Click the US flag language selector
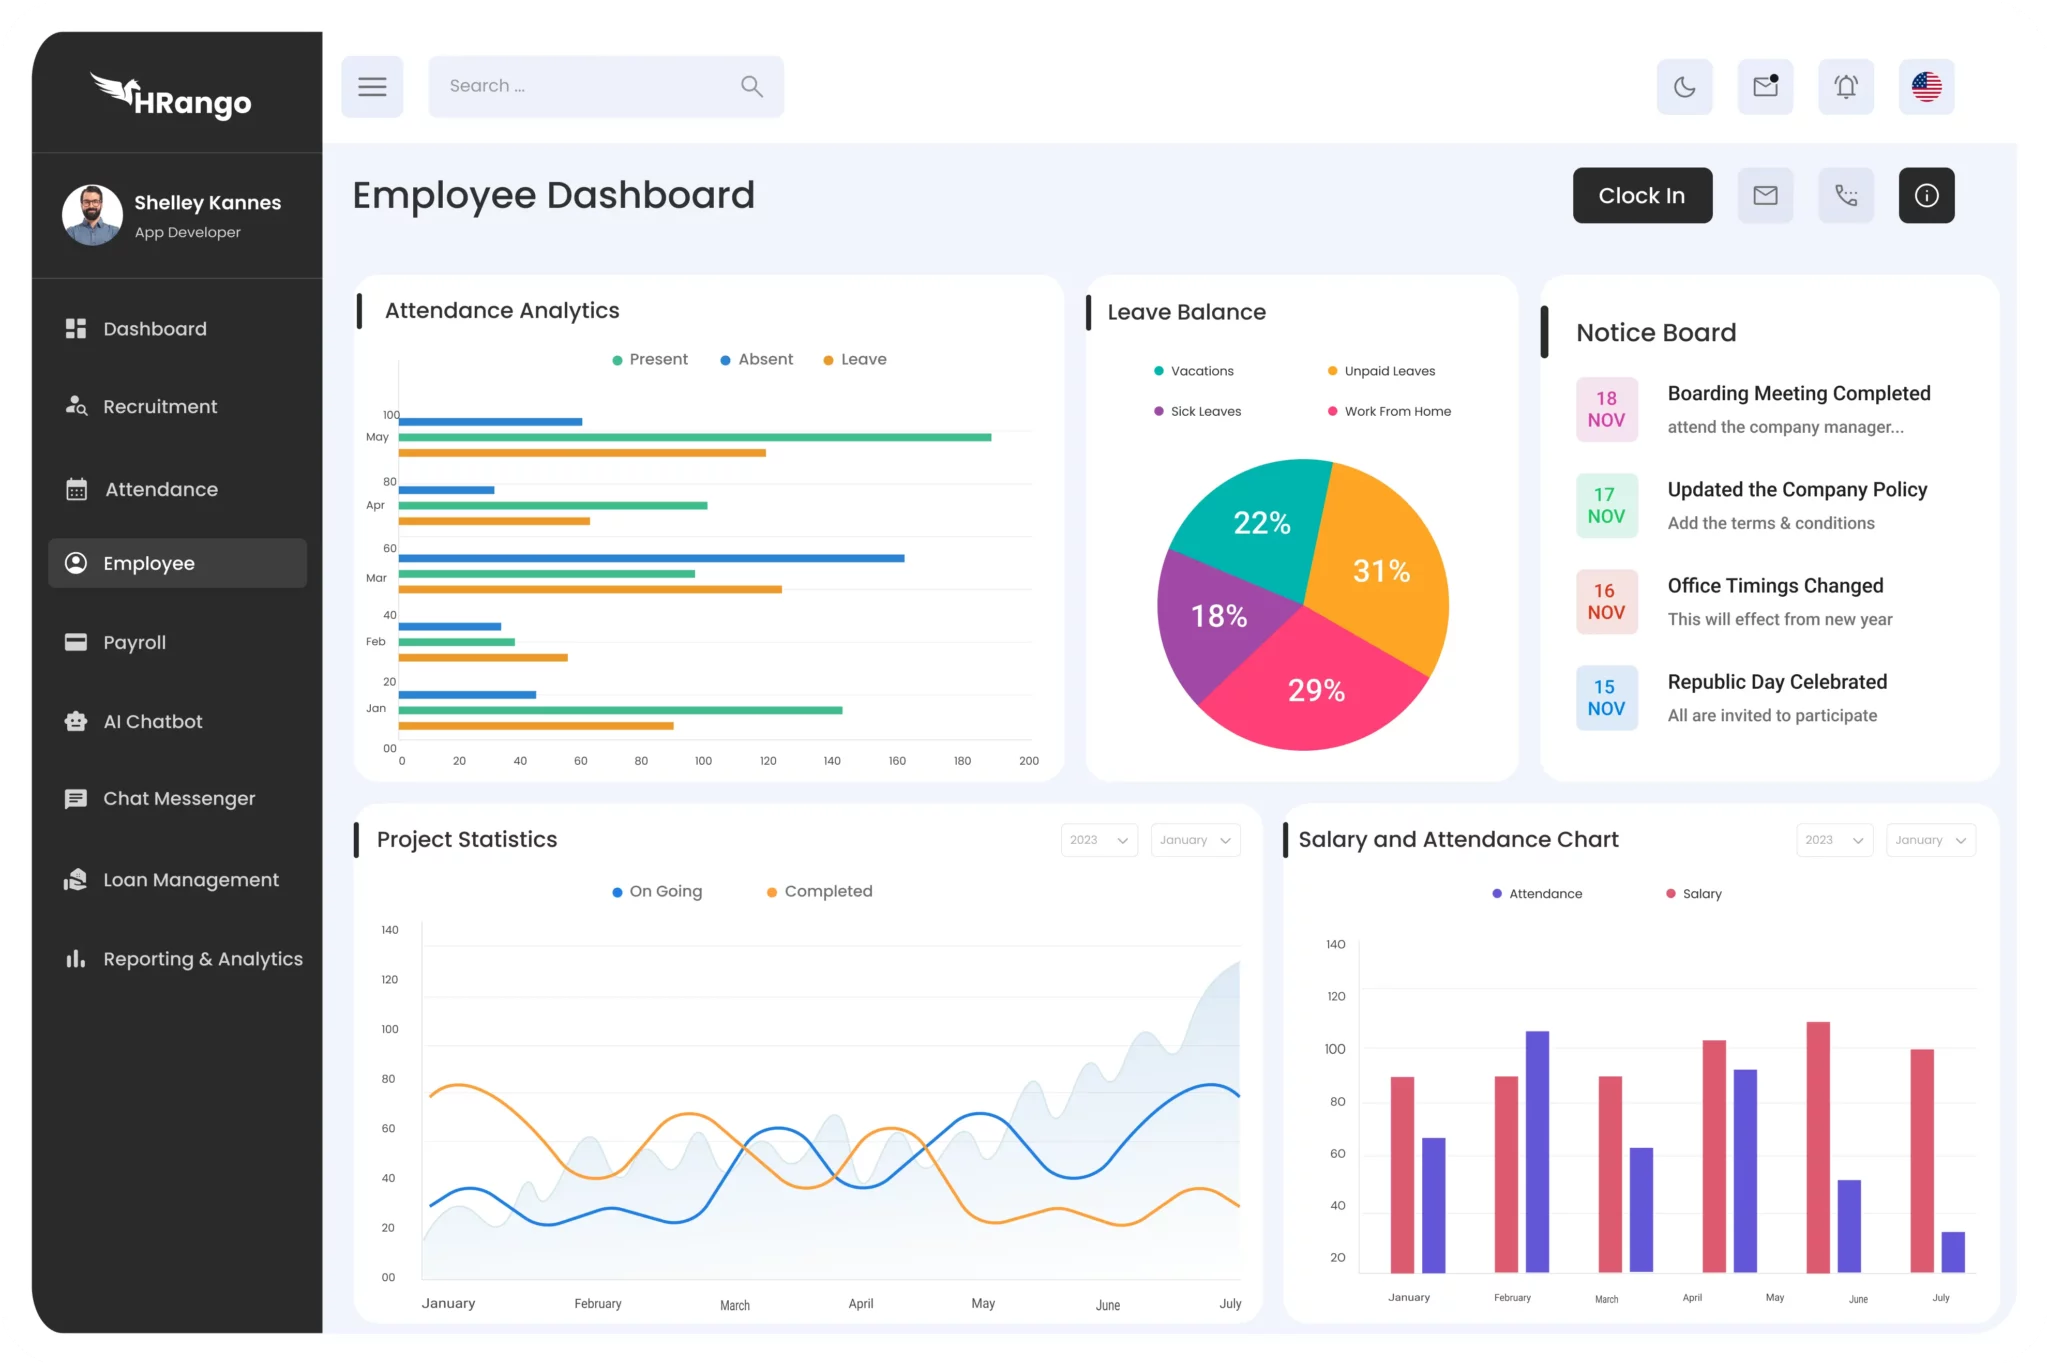Screen dimensions: 2048x1365 point(1926,87)
